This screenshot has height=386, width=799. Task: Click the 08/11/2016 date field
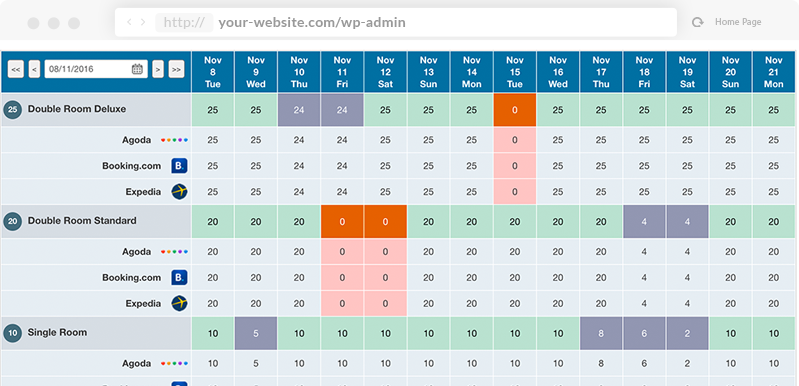(96, 69)
